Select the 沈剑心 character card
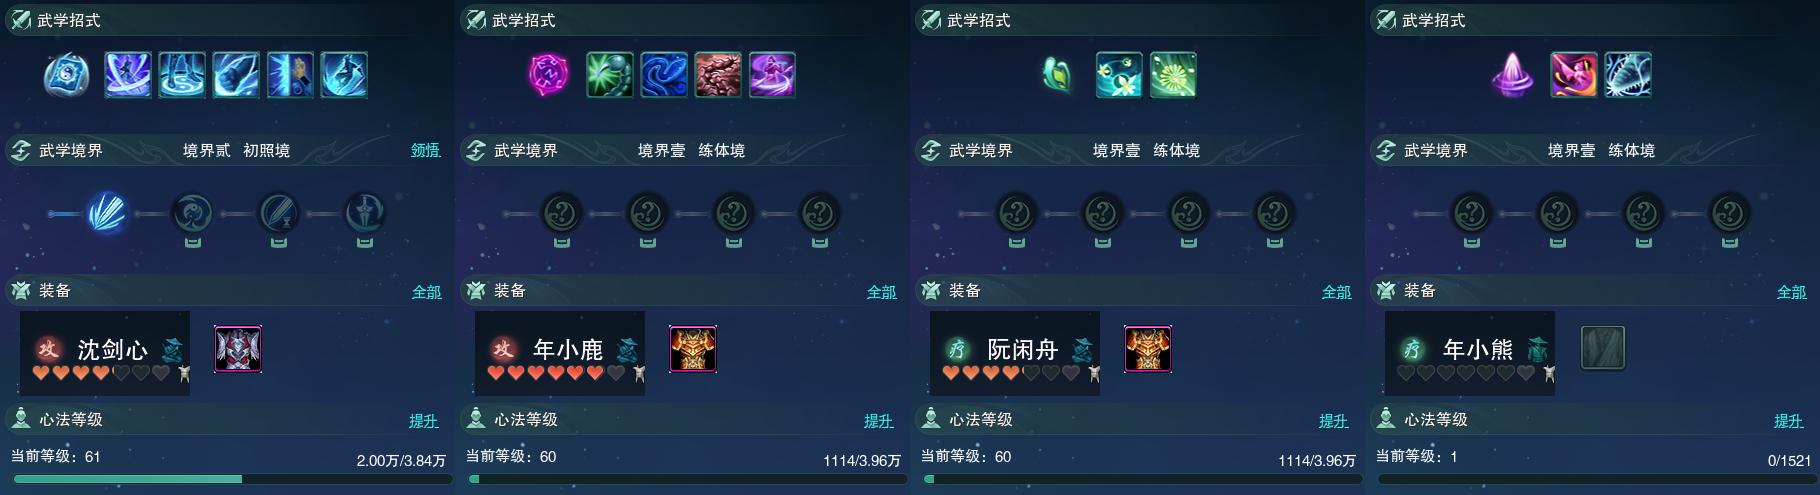The height and width of the screenshot is (495, 1820). pos(105,353)
